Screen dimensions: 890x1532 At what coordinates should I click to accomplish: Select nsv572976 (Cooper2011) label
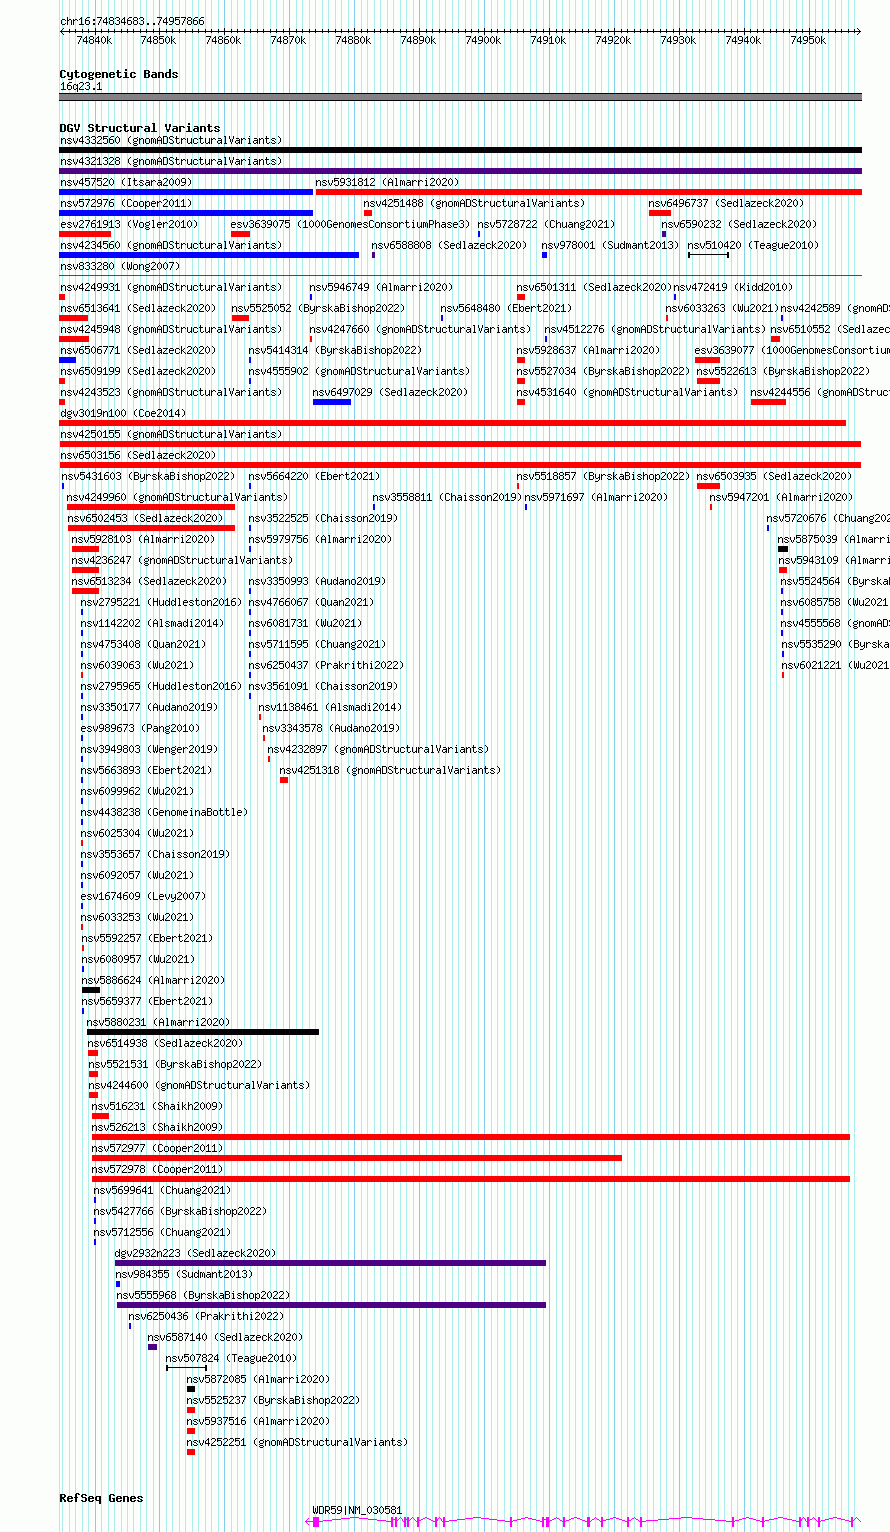[126, 203]
